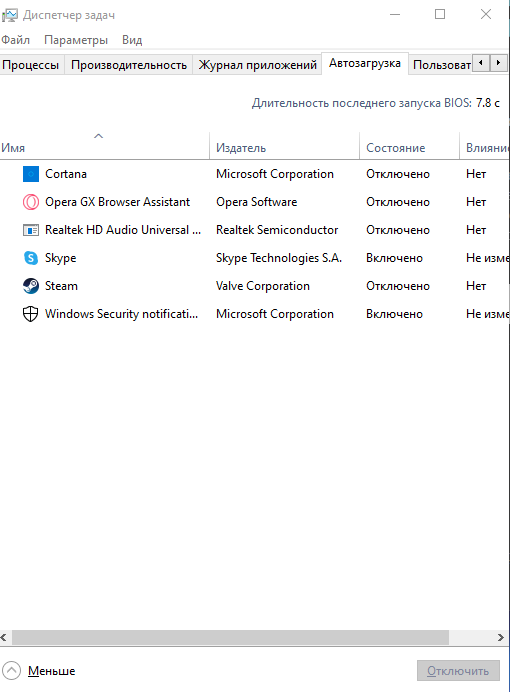Click the Realtek Semiconductor publisher cell

point(277,230)
